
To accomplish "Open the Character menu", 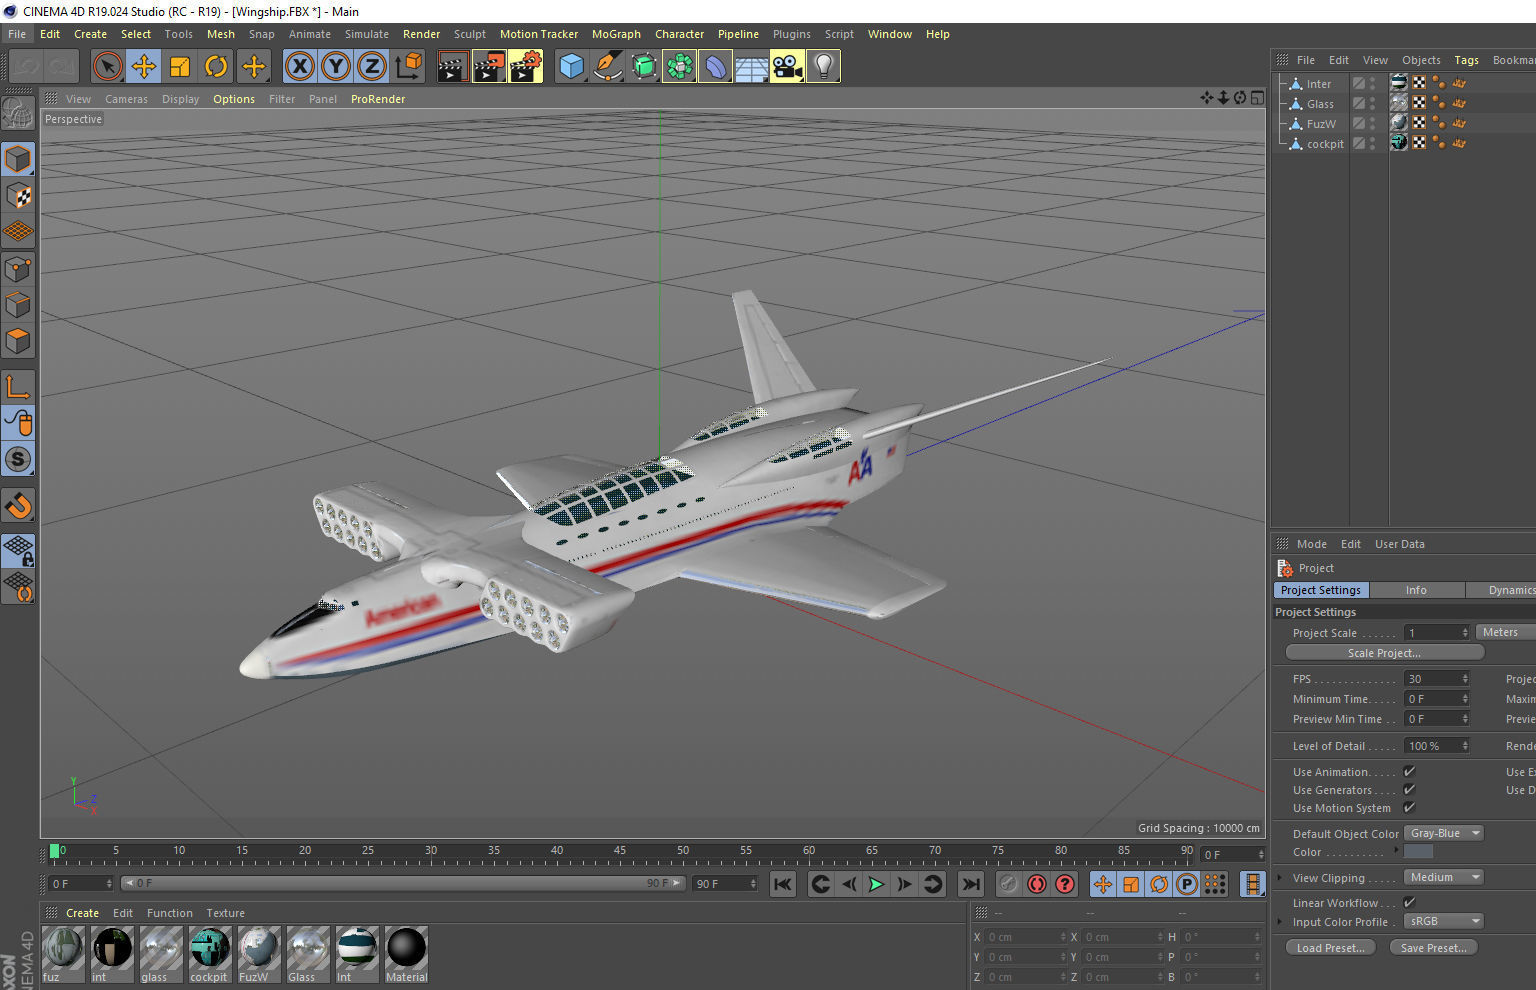I will pyautogui.click(x=679, y=34).
